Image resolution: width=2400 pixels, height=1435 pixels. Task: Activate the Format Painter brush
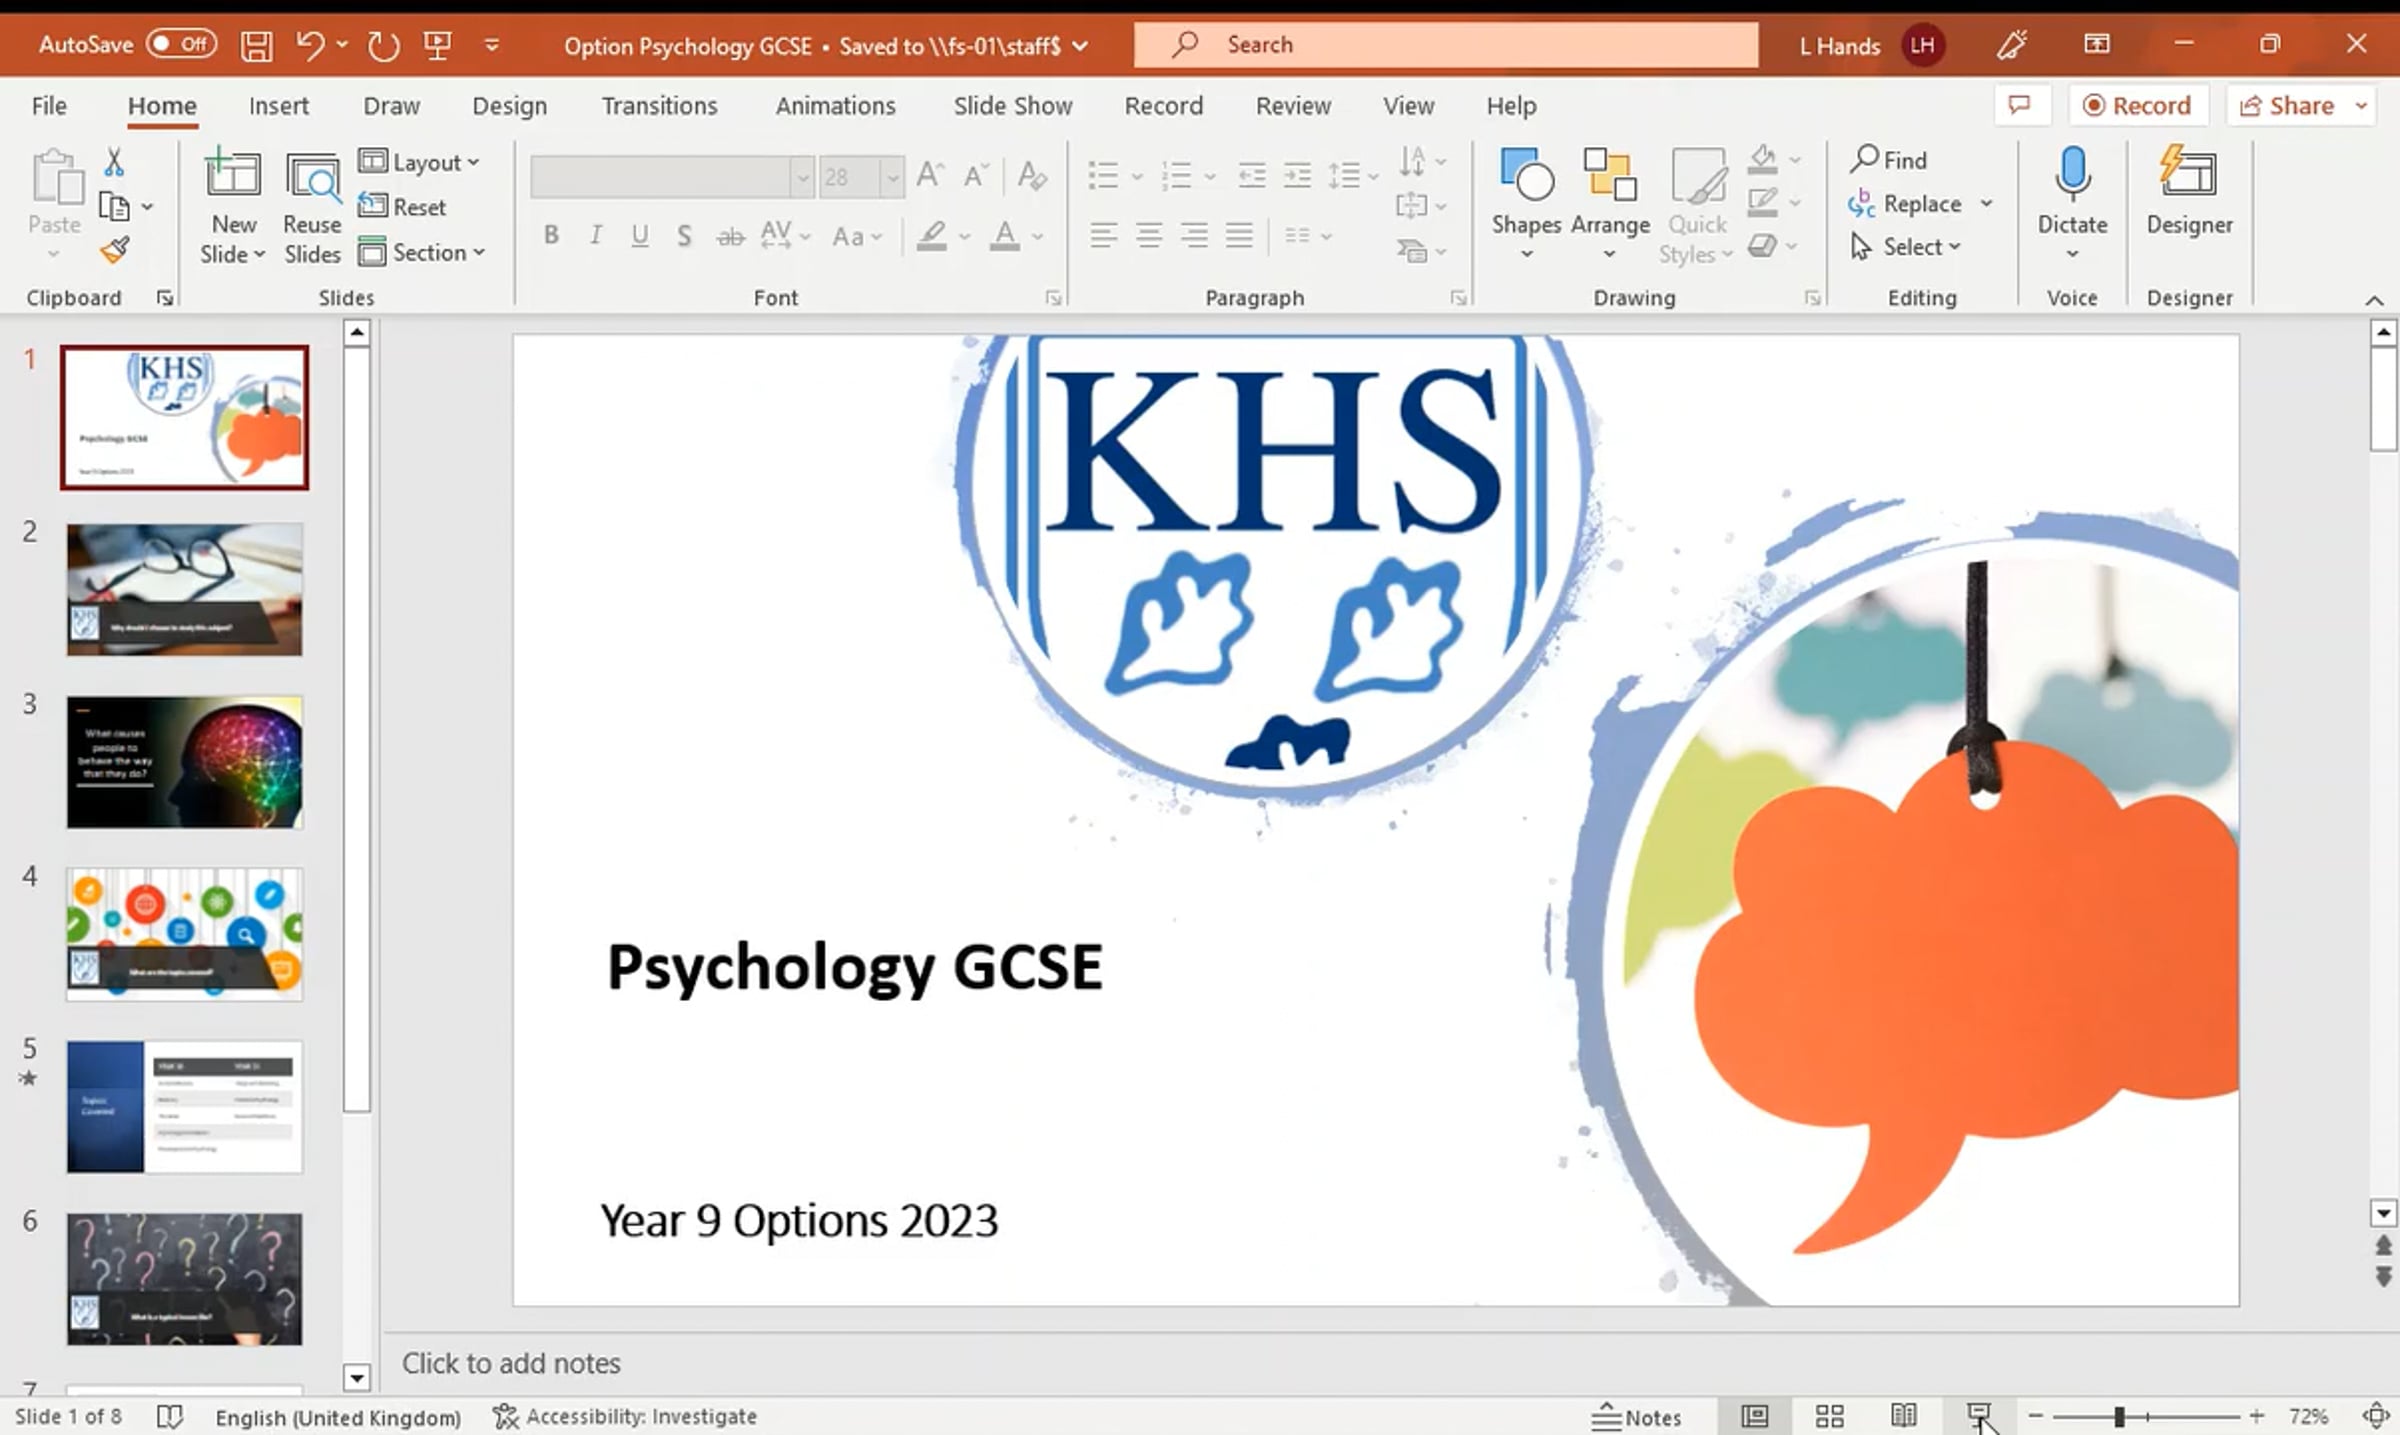(x=114, y=250)
